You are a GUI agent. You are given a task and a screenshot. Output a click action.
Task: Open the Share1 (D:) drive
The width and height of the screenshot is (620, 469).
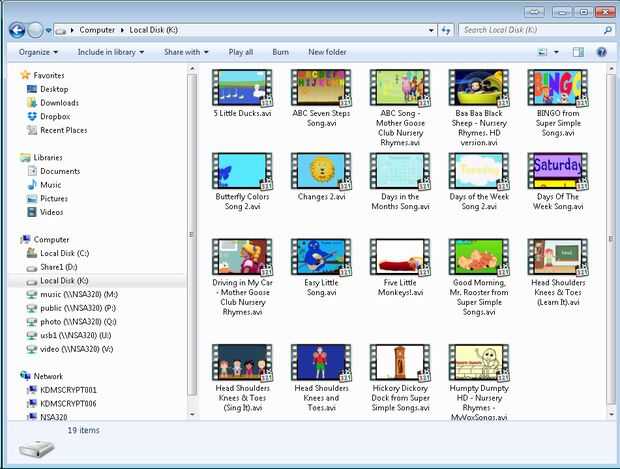(x=52, y=267)
